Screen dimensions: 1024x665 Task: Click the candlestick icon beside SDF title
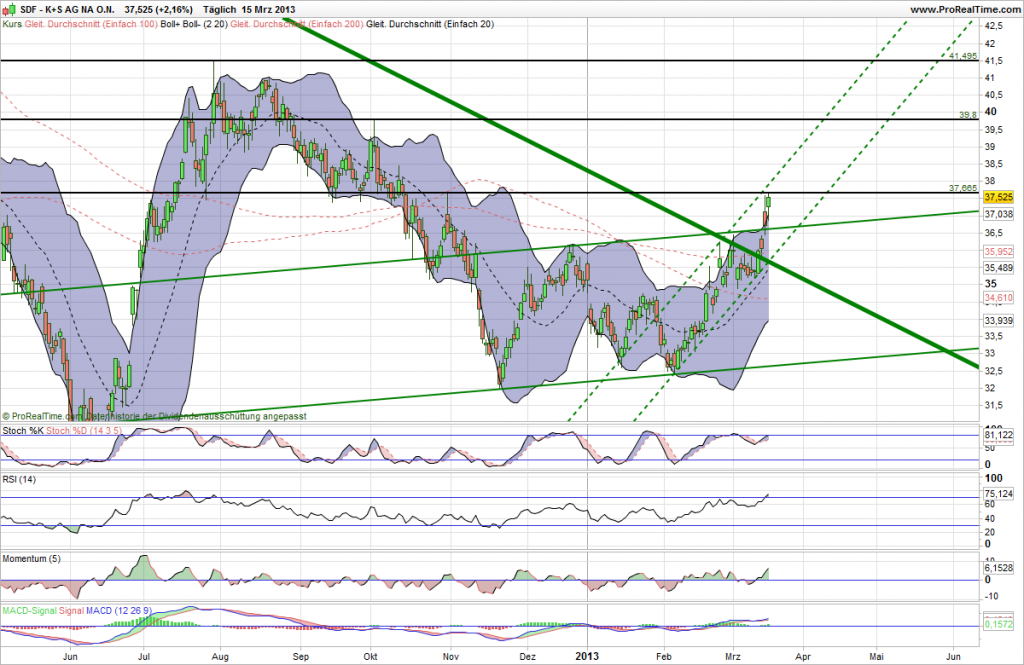[x=9, y=8]
